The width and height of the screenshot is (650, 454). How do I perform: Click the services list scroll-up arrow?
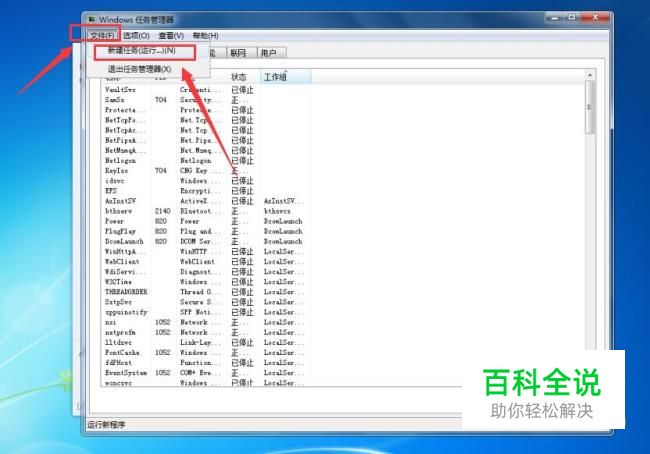tap(589, 75)
